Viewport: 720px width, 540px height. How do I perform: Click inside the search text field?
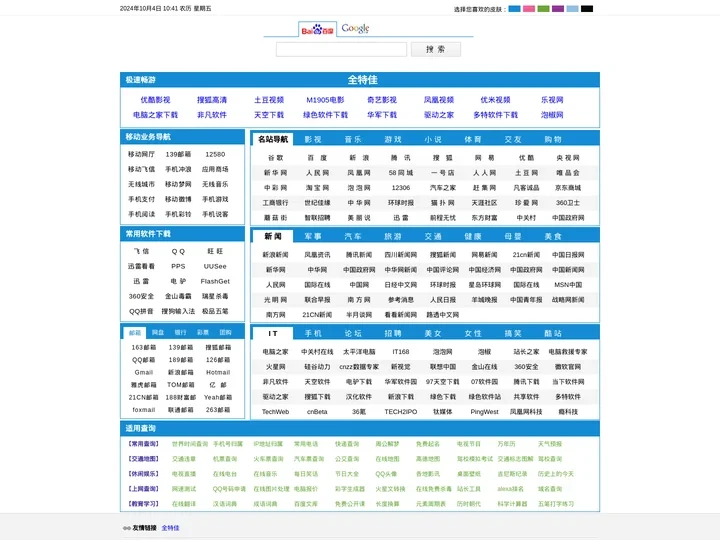point(341,49)
